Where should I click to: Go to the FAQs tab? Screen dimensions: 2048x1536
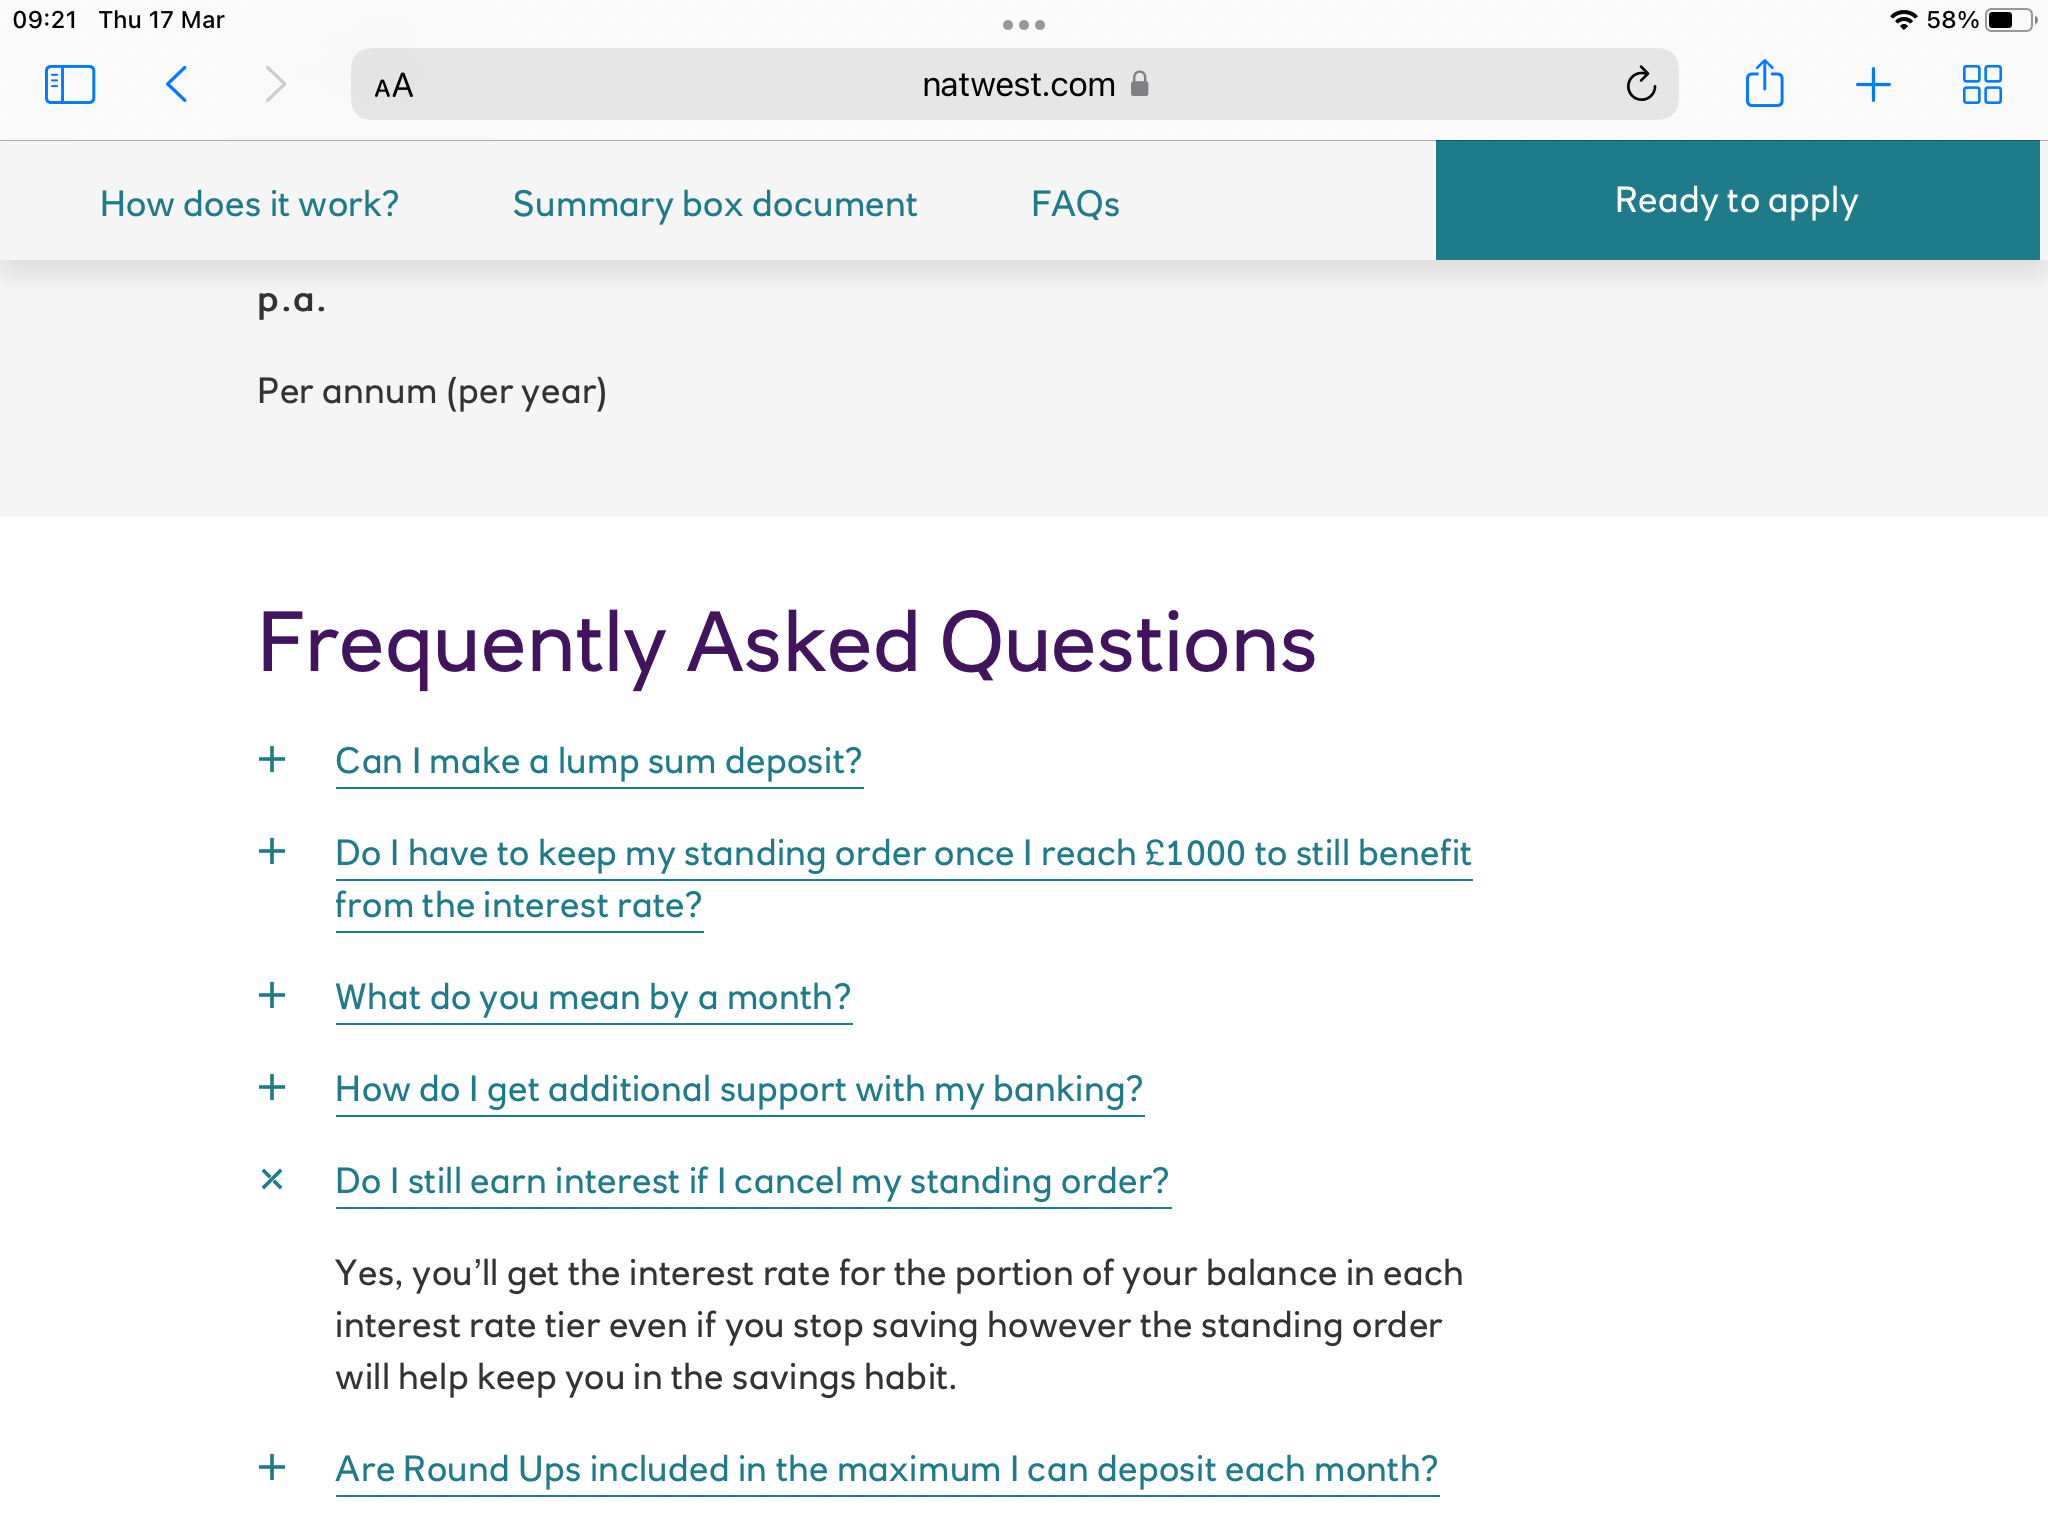click(1075, 204)
